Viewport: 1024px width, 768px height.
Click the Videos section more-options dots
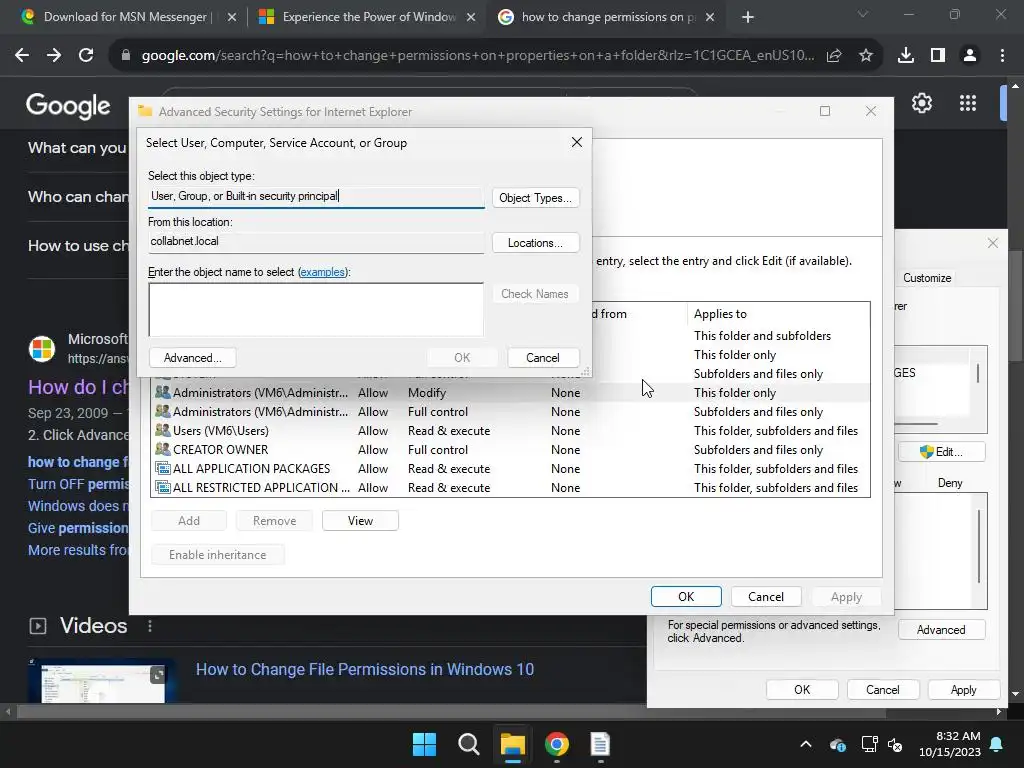click(150, 626)
